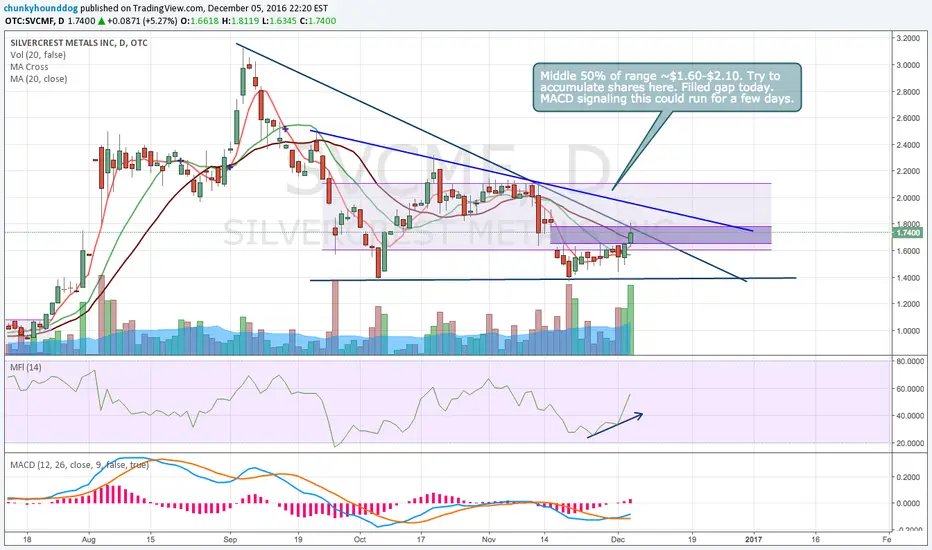Click the Nov date axis label
932x550 pixels.
pos(489,540)
